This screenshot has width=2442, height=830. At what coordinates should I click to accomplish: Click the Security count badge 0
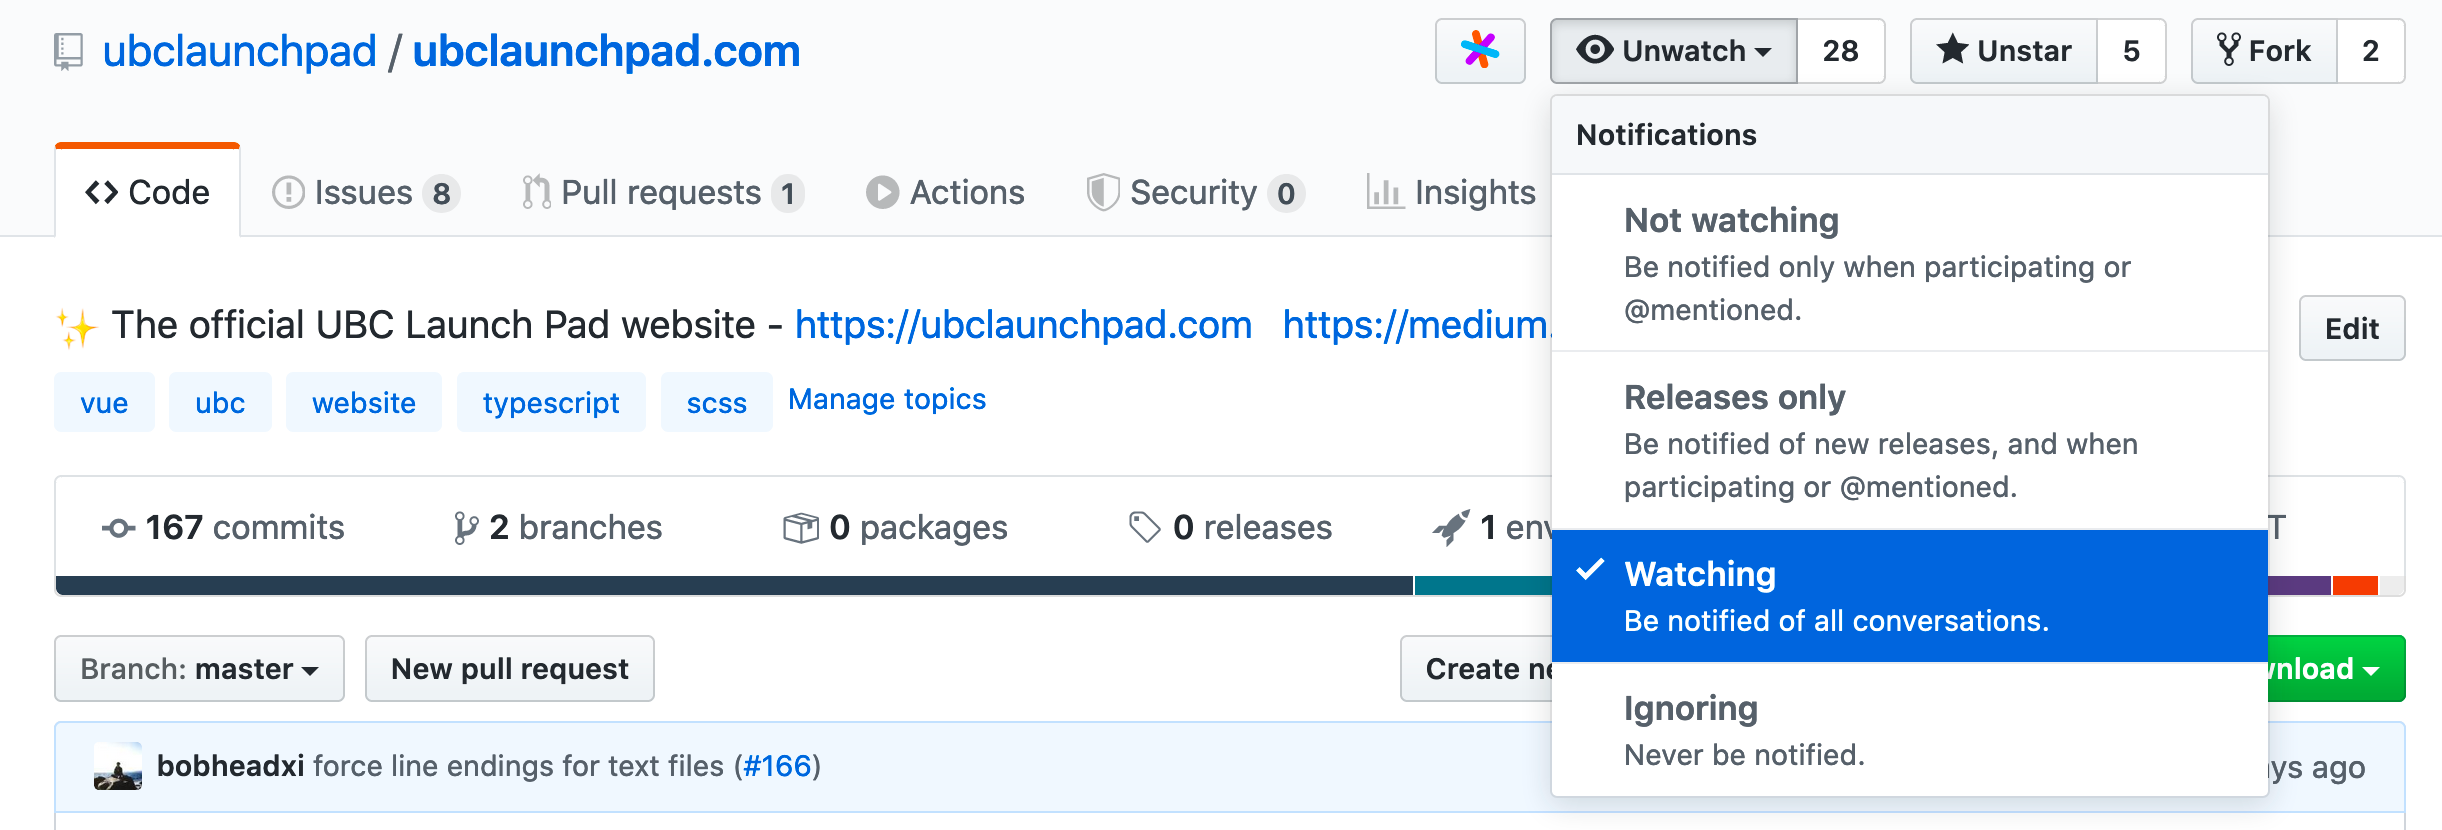click(x=1286, y=193)
